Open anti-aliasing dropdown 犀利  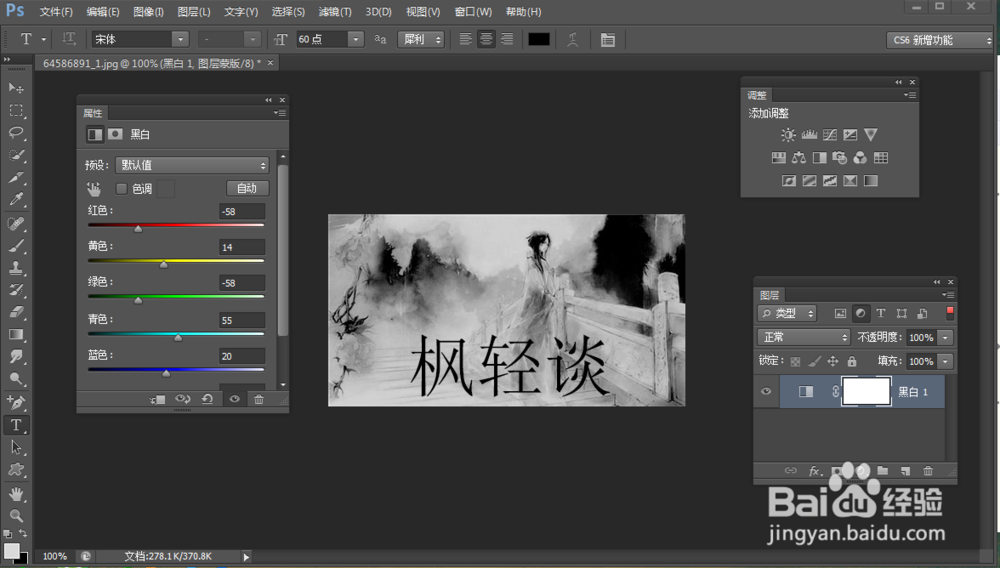click(x=420, y=40)
